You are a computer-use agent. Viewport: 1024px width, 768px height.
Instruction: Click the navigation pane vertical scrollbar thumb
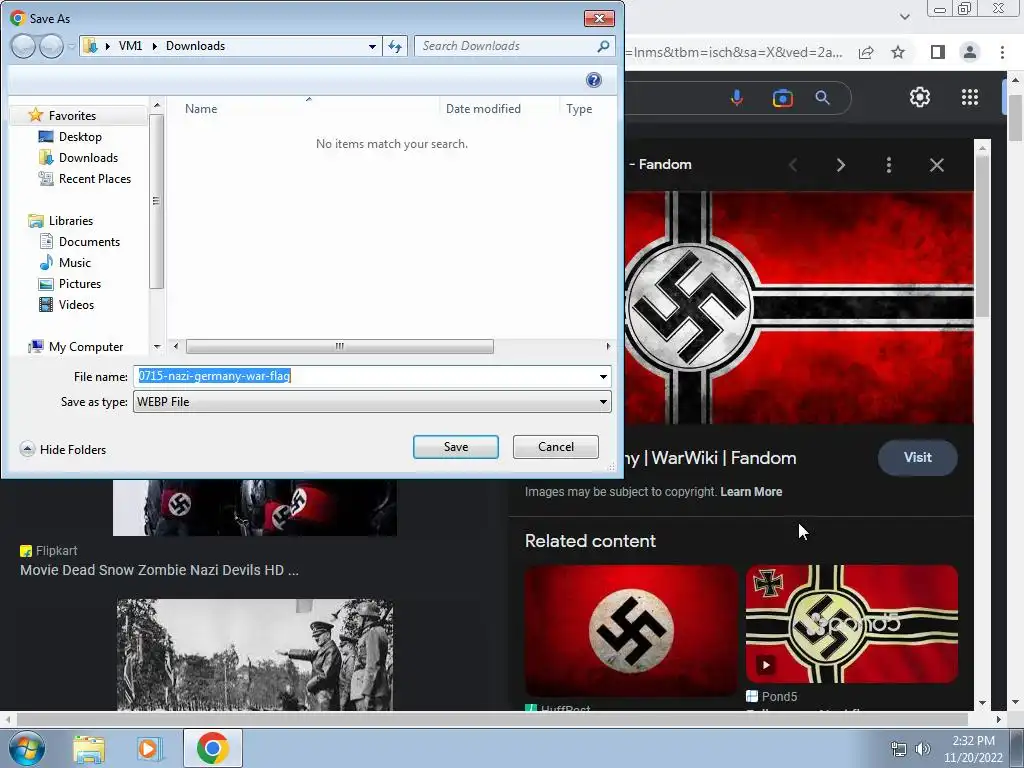click(x=156, y=201)
